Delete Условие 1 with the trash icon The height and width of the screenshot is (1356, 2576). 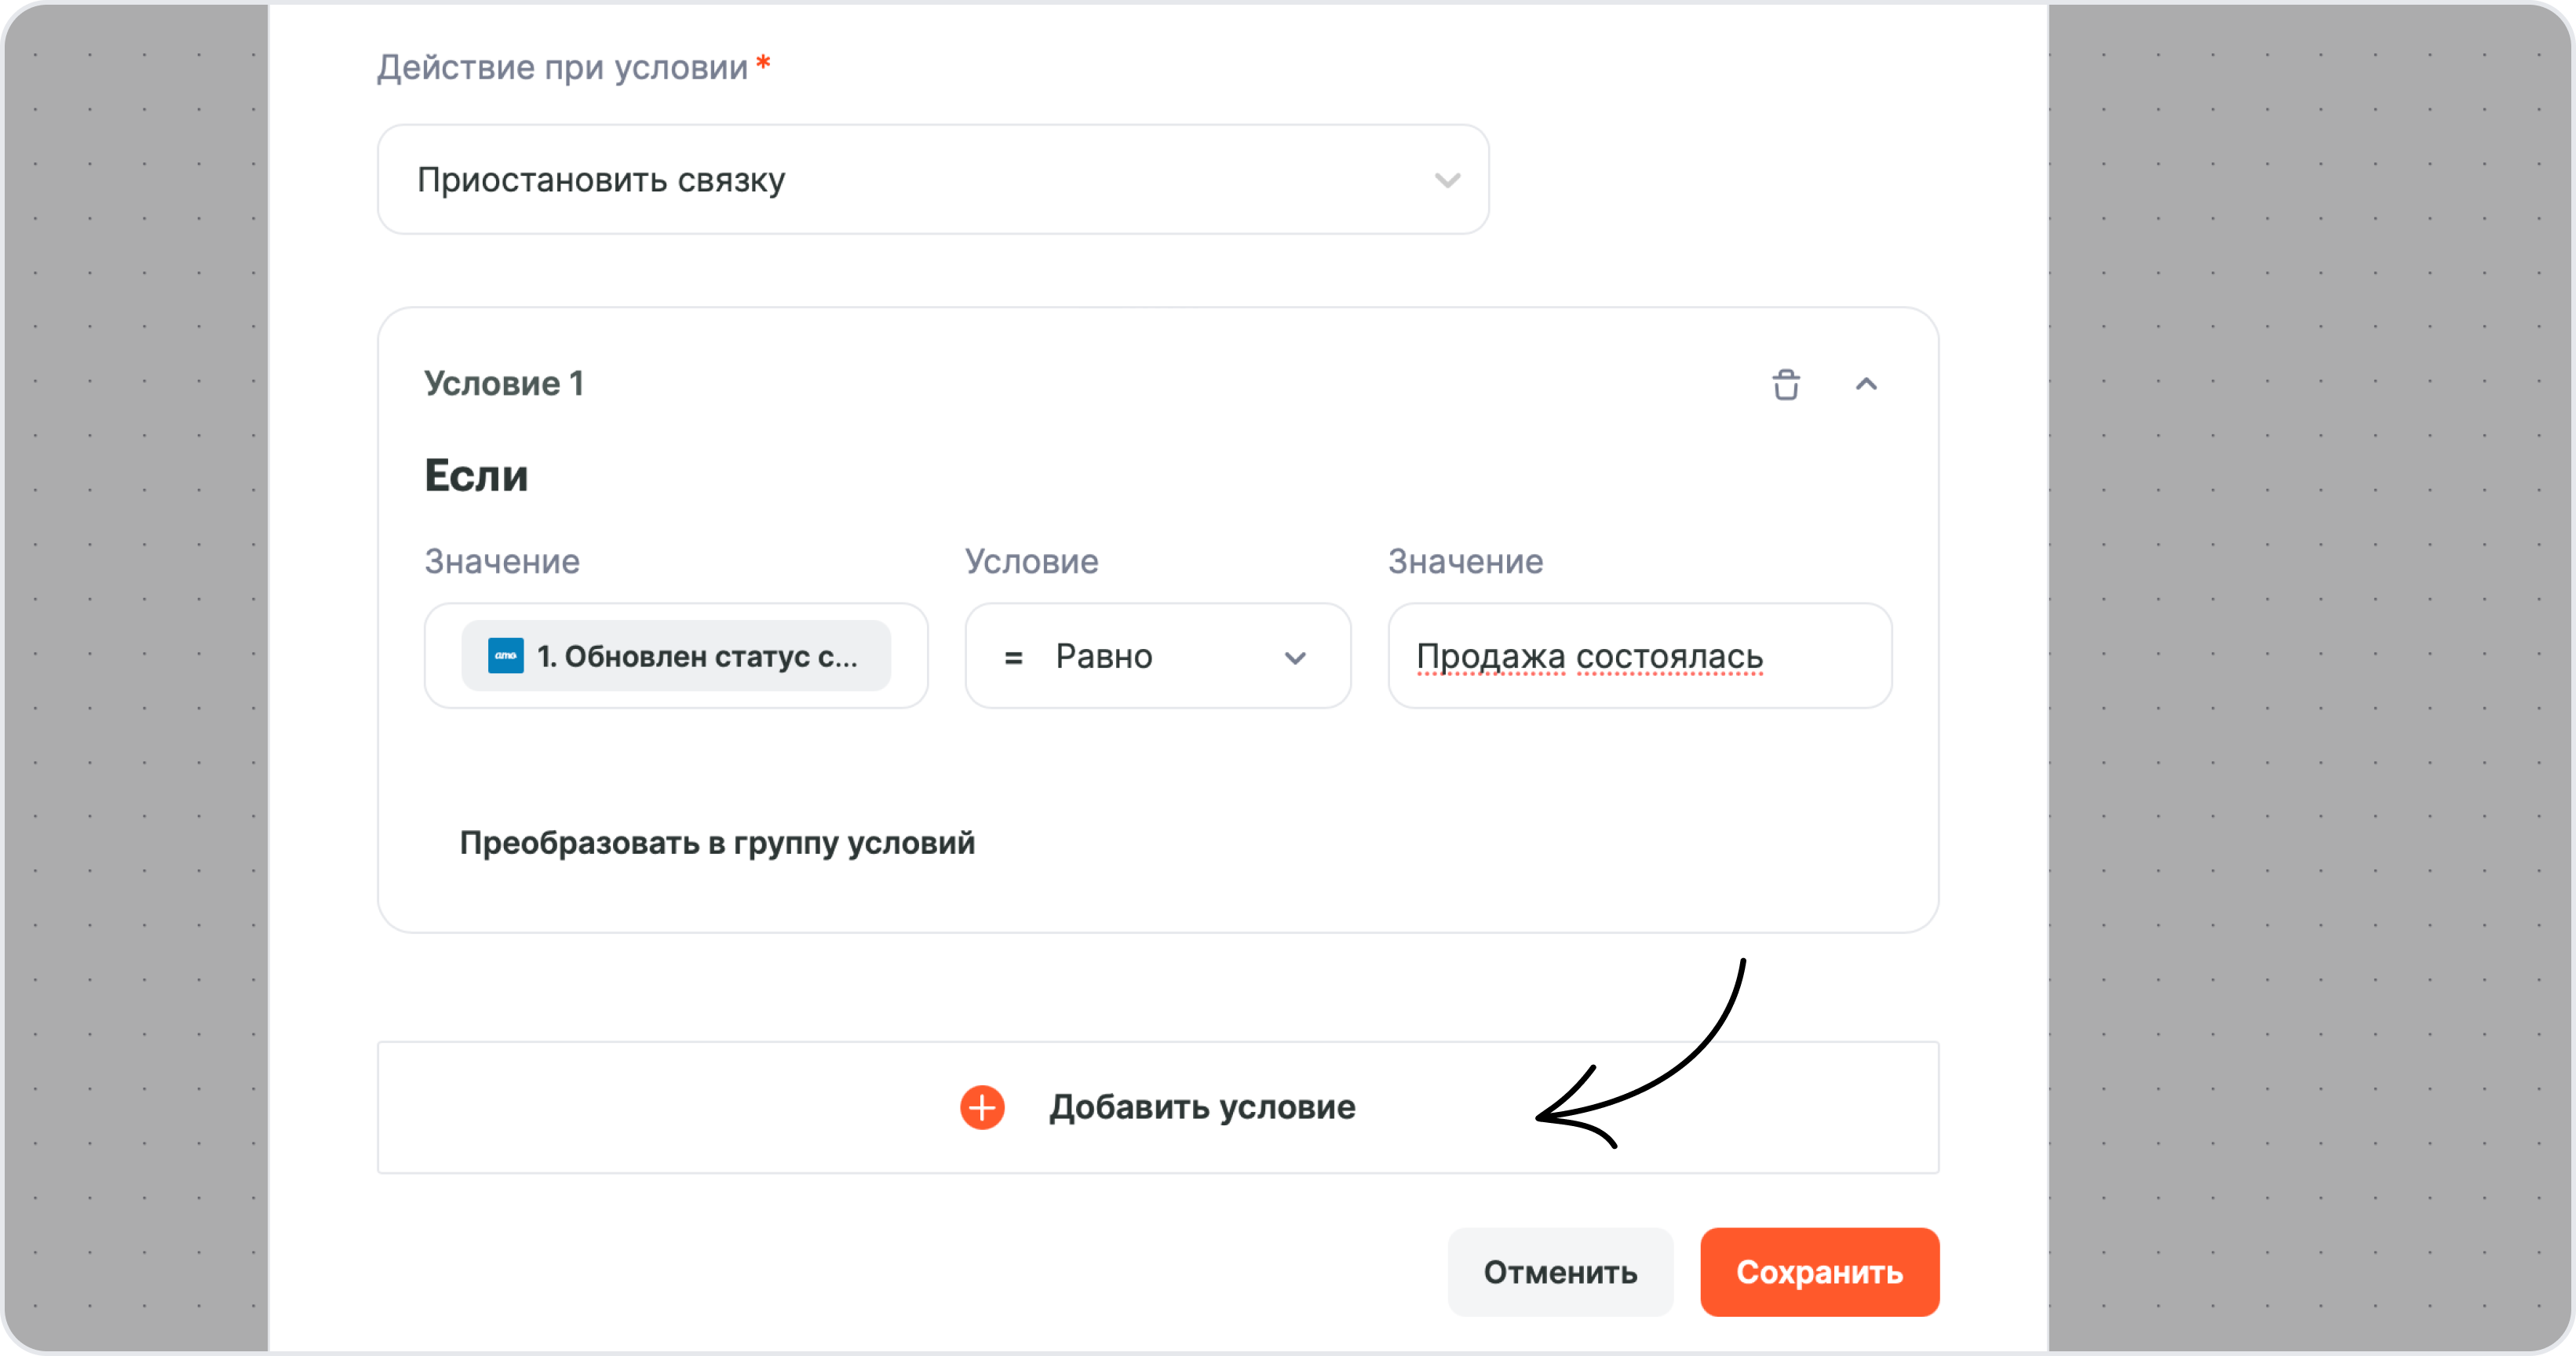click(1786, 384)
